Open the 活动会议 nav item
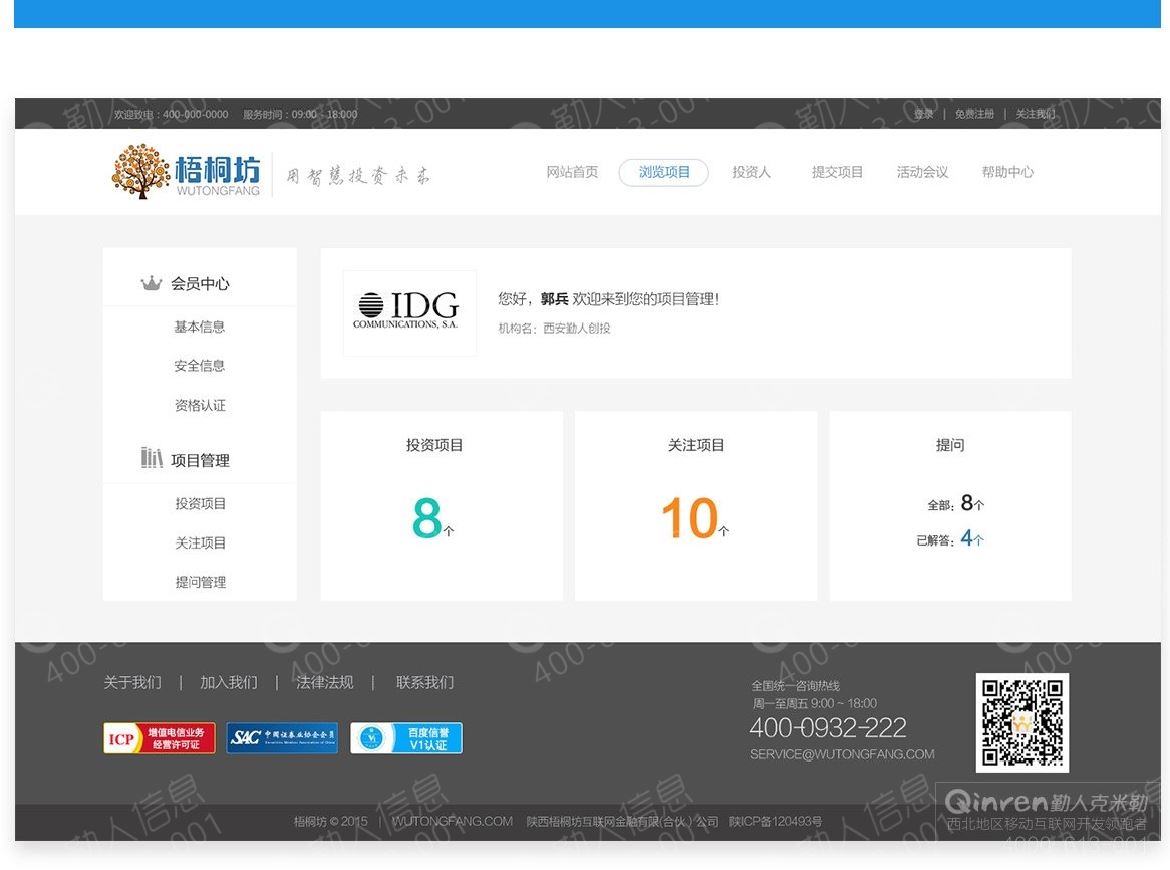The height and width of the screenshot is (870, 1170). tap(922, 172)
